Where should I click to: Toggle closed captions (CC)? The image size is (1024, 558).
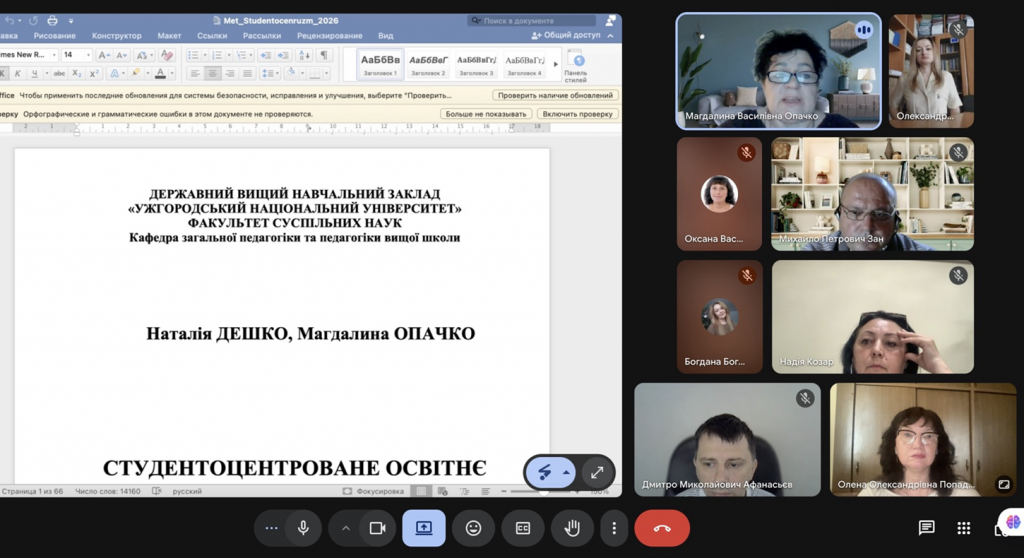click(x=523, y=528)
